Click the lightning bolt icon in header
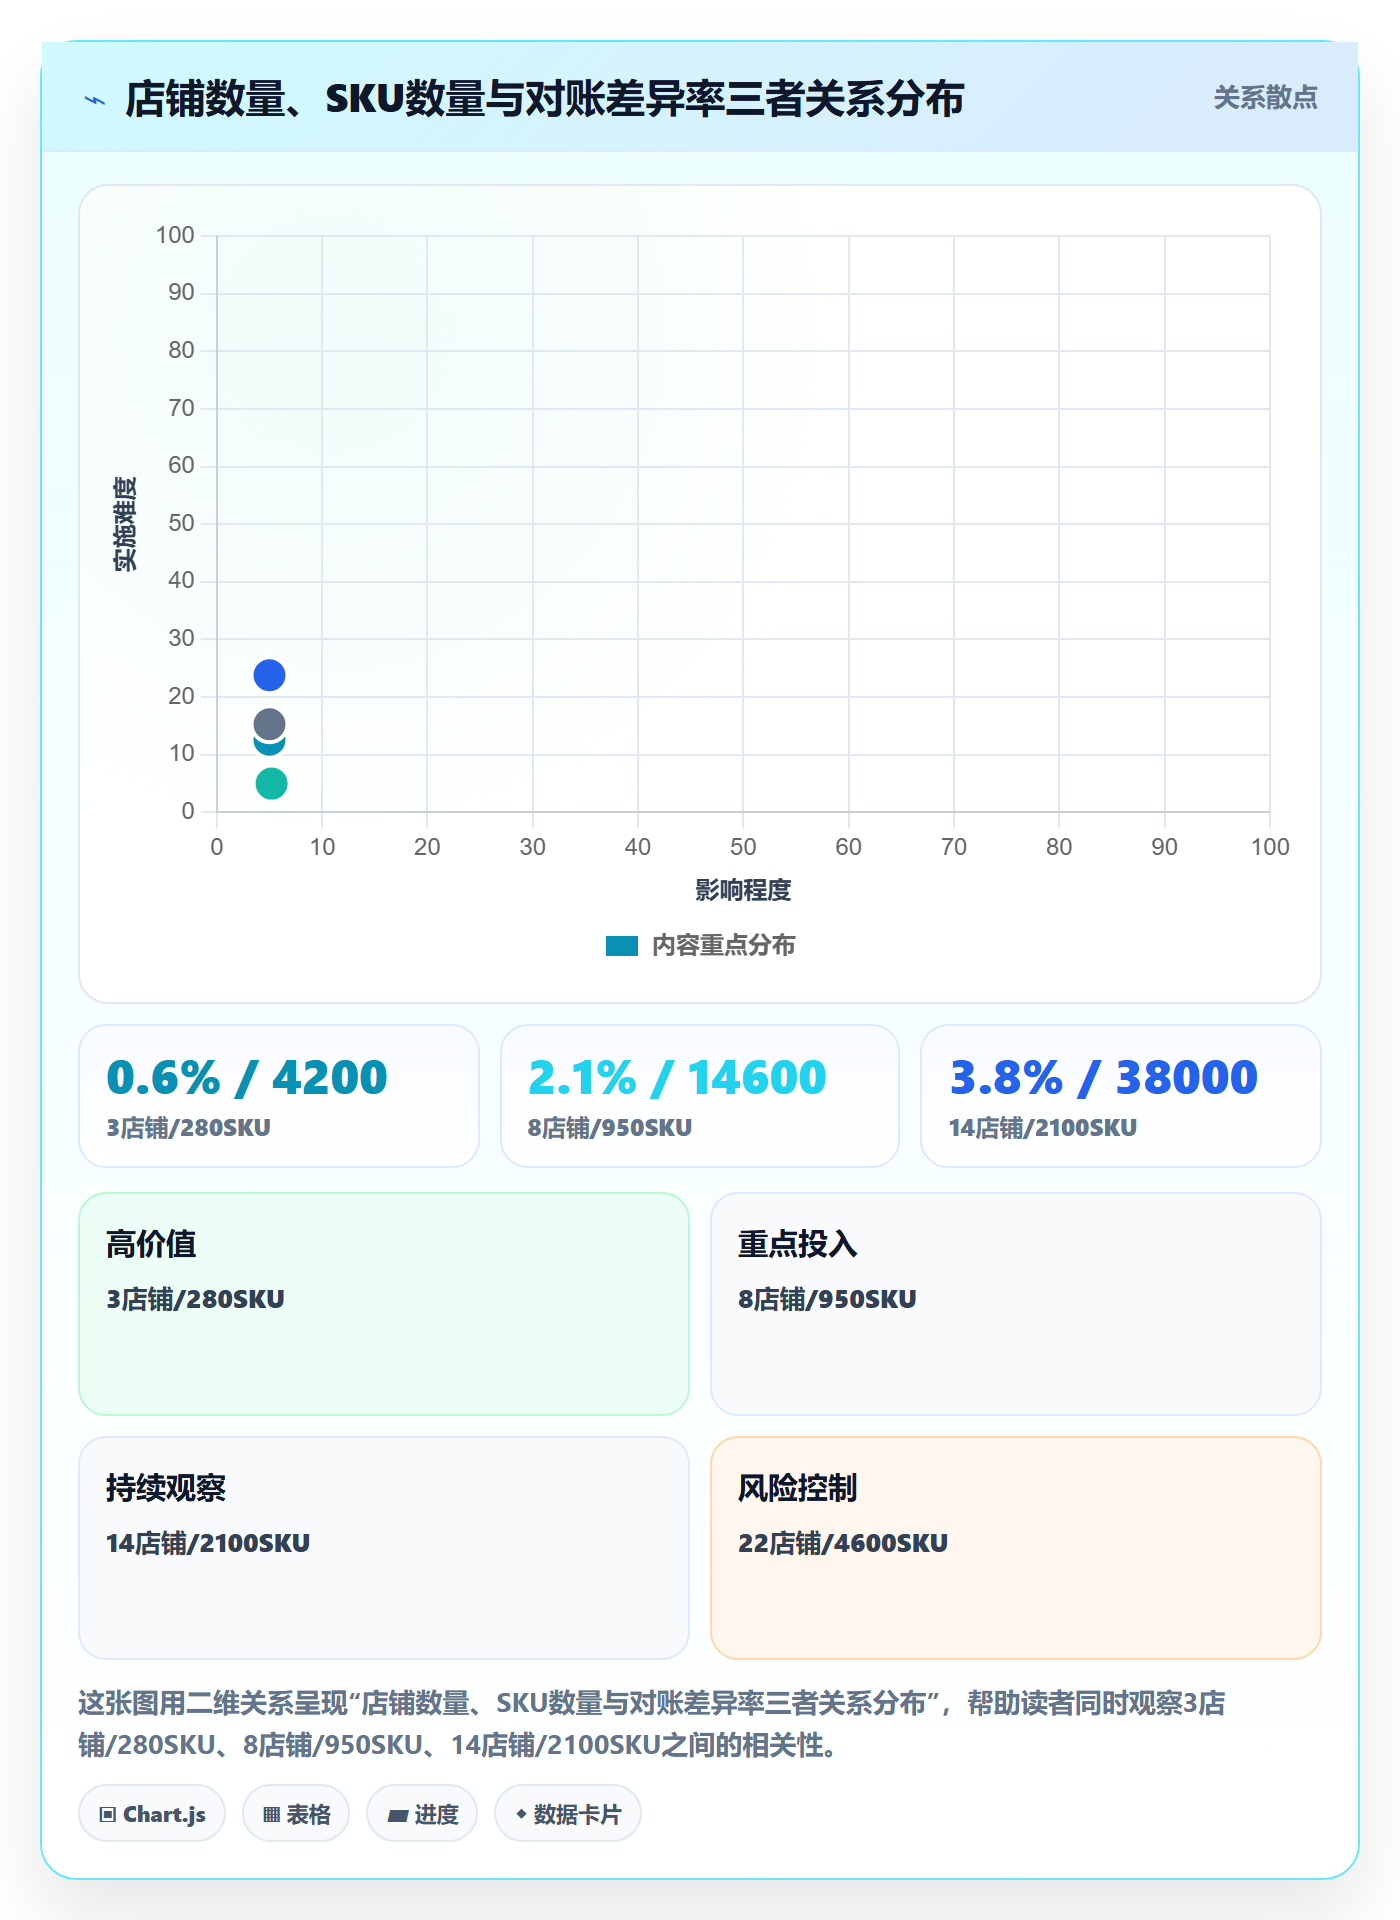The image size is (1400, 1920). [x=95, y=100]
